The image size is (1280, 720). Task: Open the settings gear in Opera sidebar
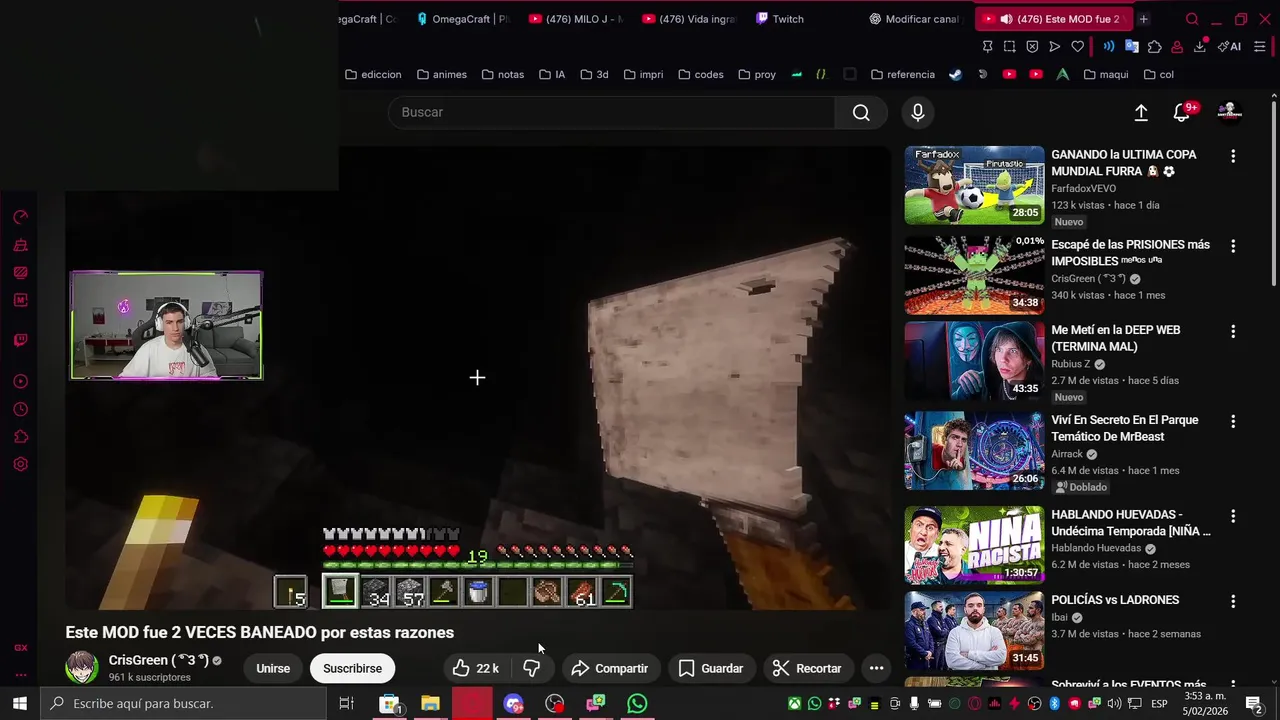click(20, 464)
